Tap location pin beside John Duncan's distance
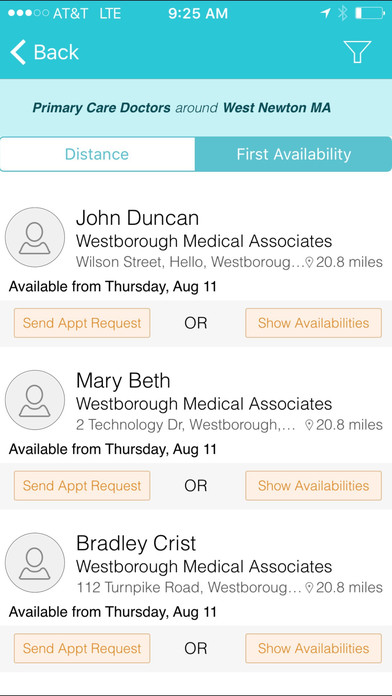 (x=309, y=262)
